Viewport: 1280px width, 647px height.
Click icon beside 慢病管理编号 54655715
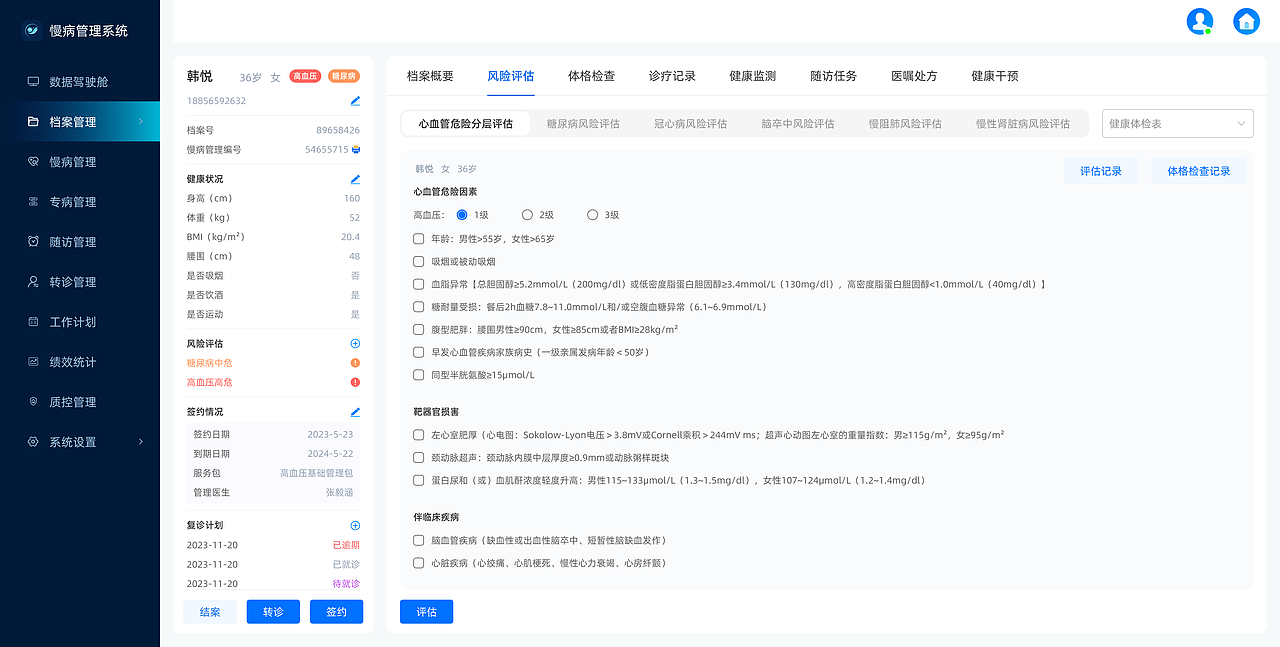pos(355,149)
